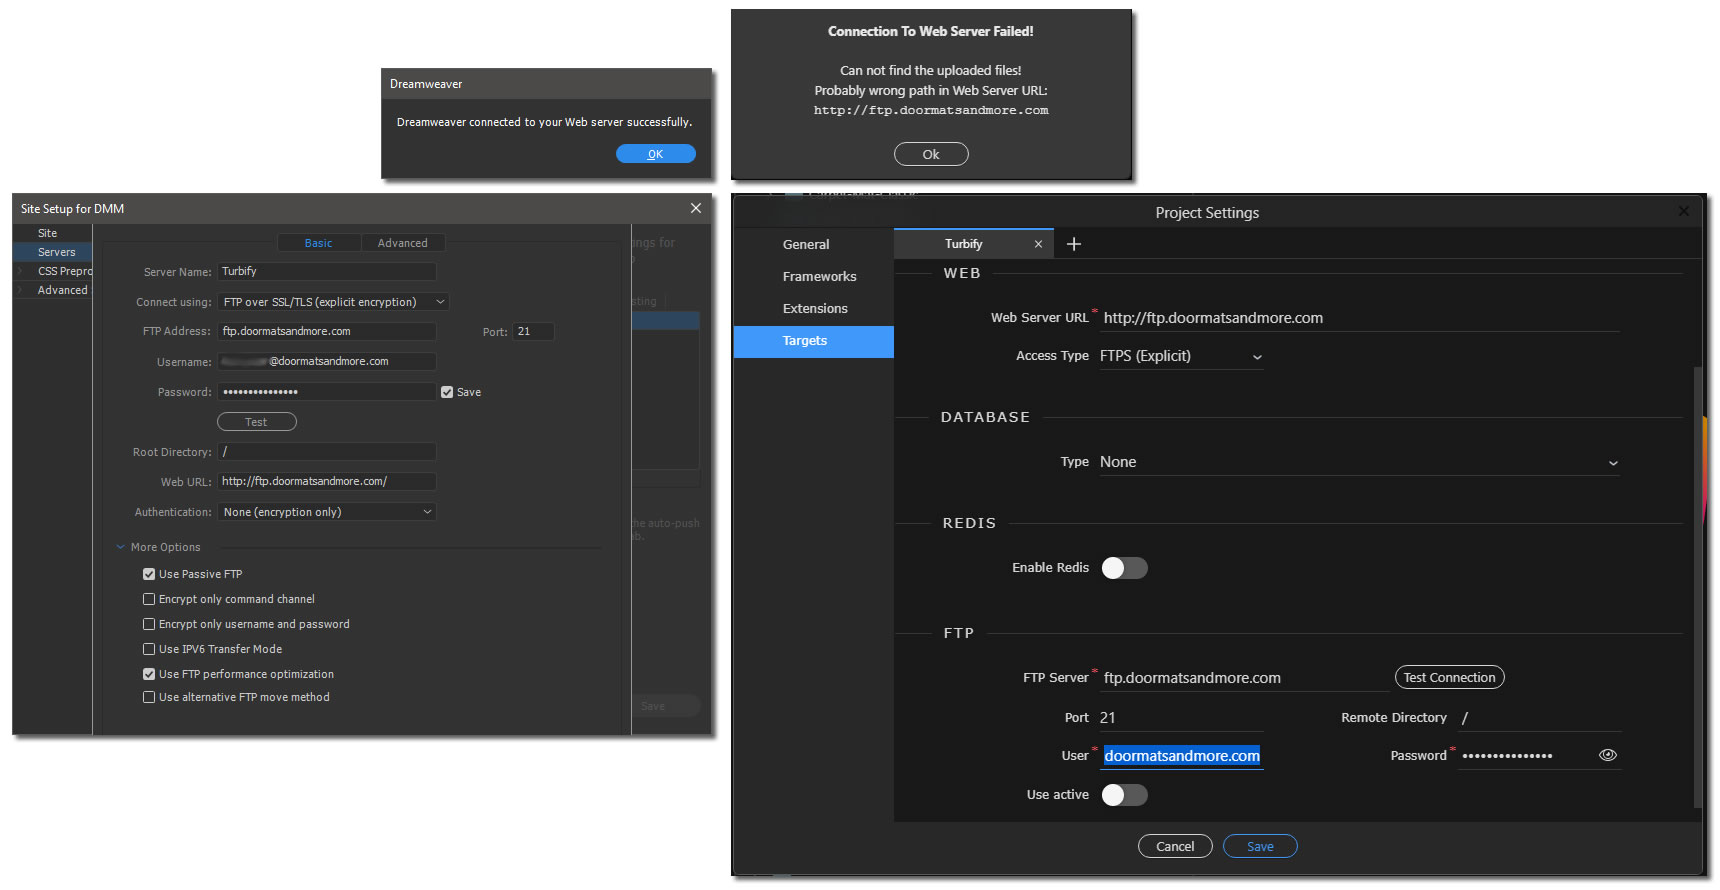Enable Encrypt only command channel
This screenshot has width=1720, height=890.
pos(149,599)
